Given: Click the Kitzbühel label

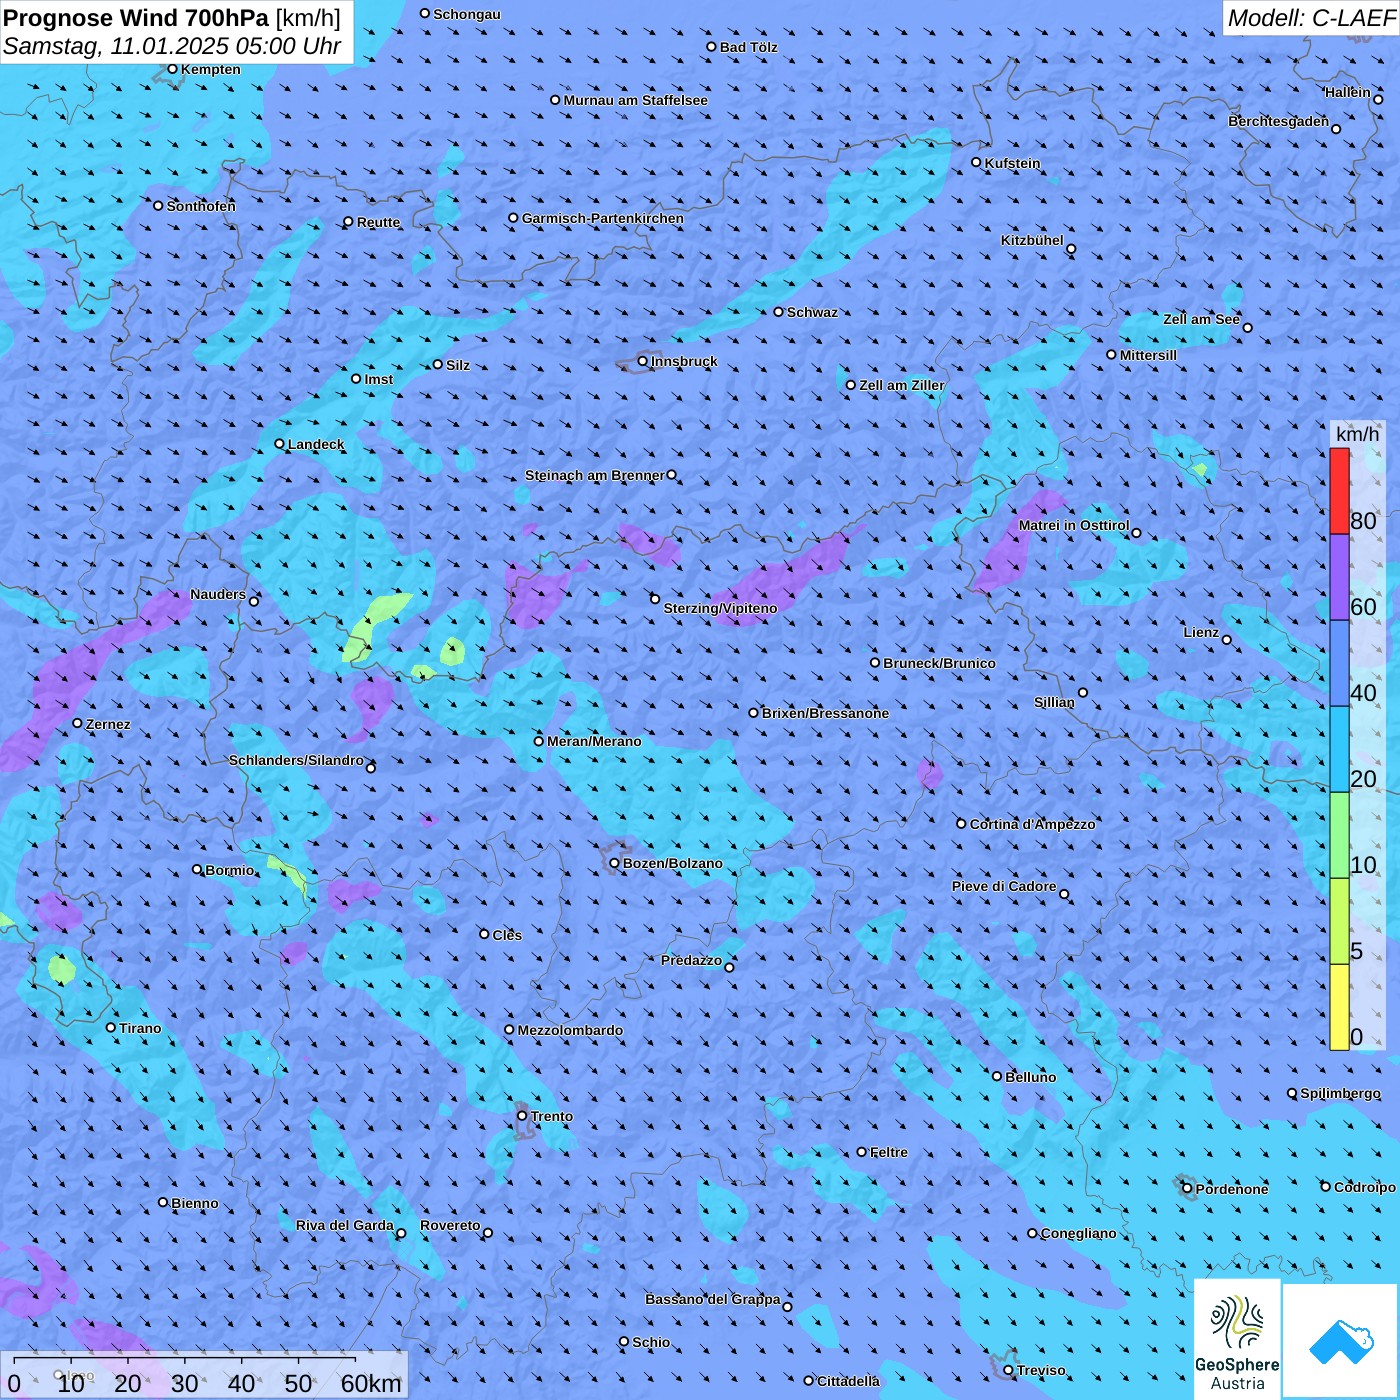Looking at the screenshot, I should [x=1032, y=240].
